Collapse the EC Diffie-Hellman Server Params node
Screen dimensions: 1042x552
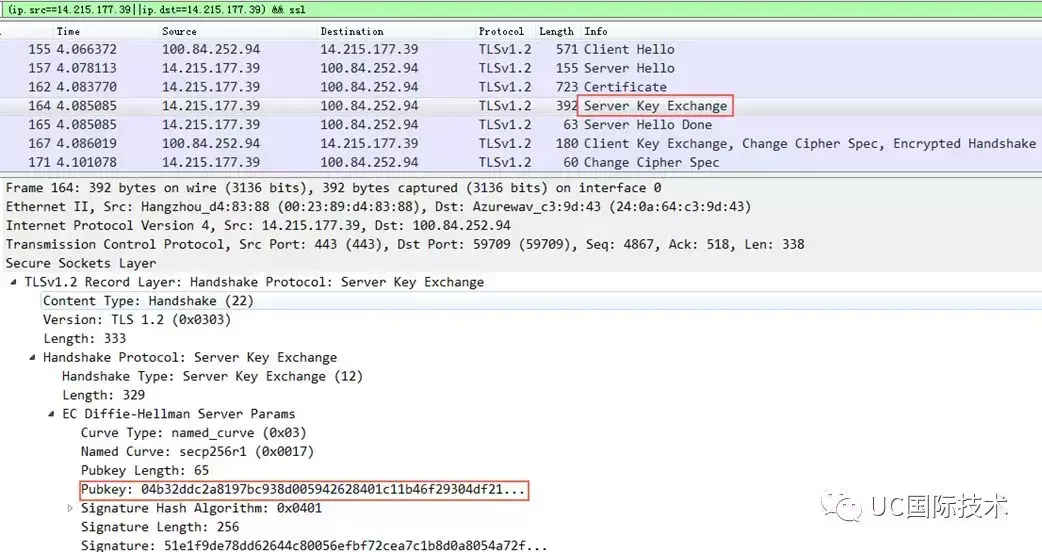click(51, 414)
